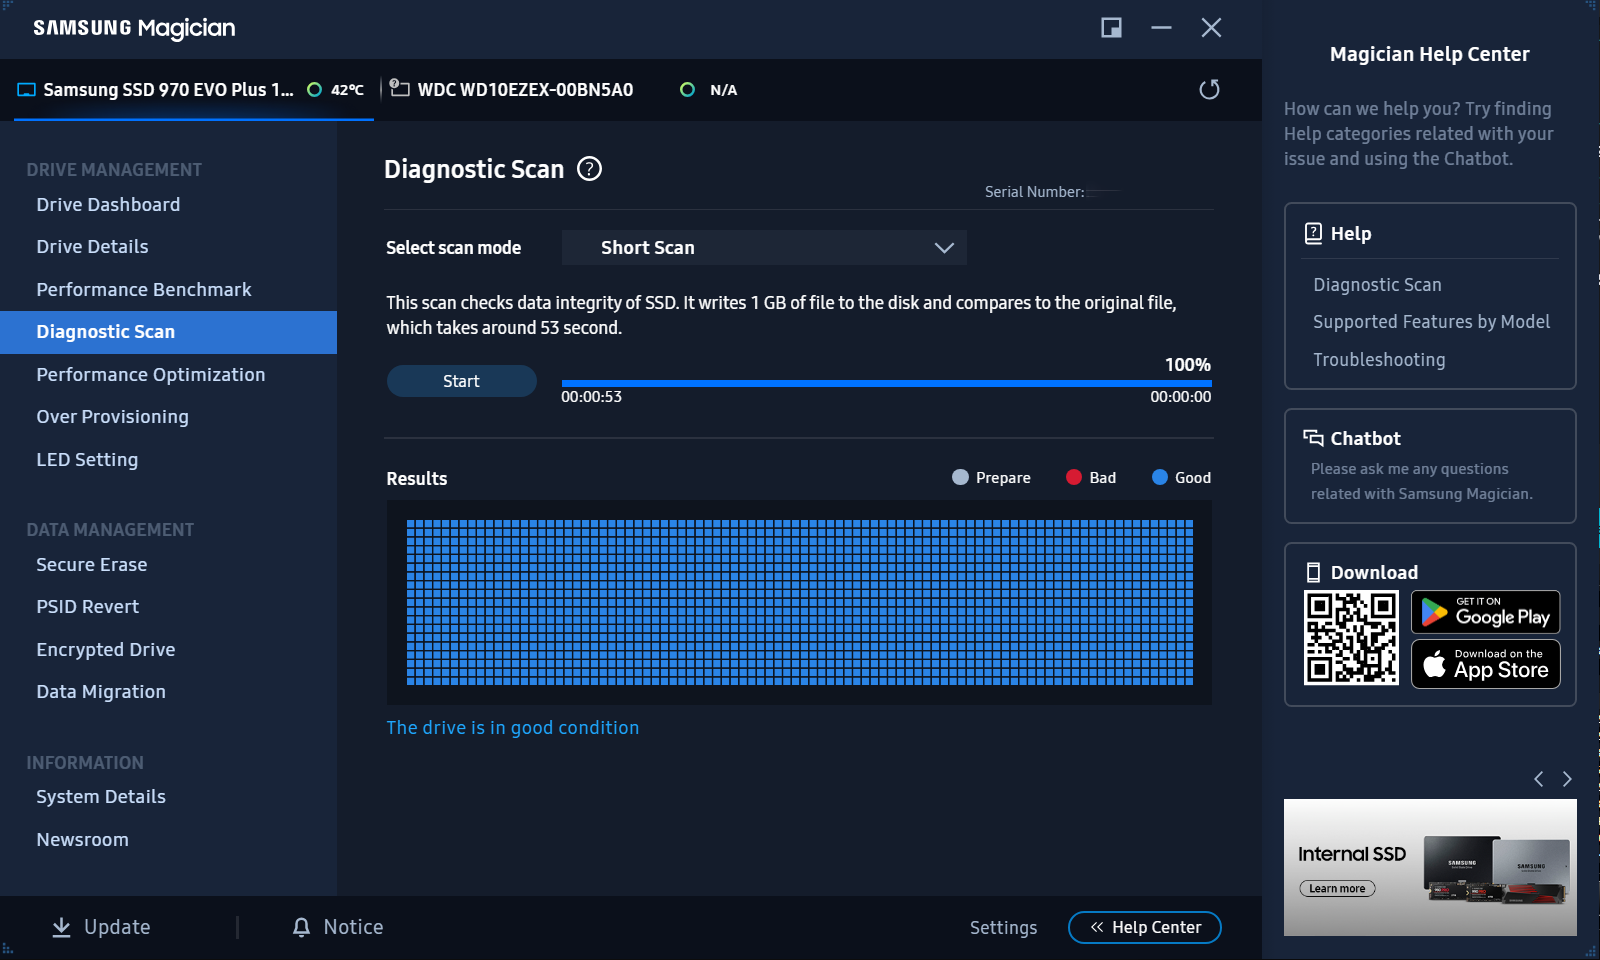Click the Internal SSD banner image

(x=1430, y=867)
